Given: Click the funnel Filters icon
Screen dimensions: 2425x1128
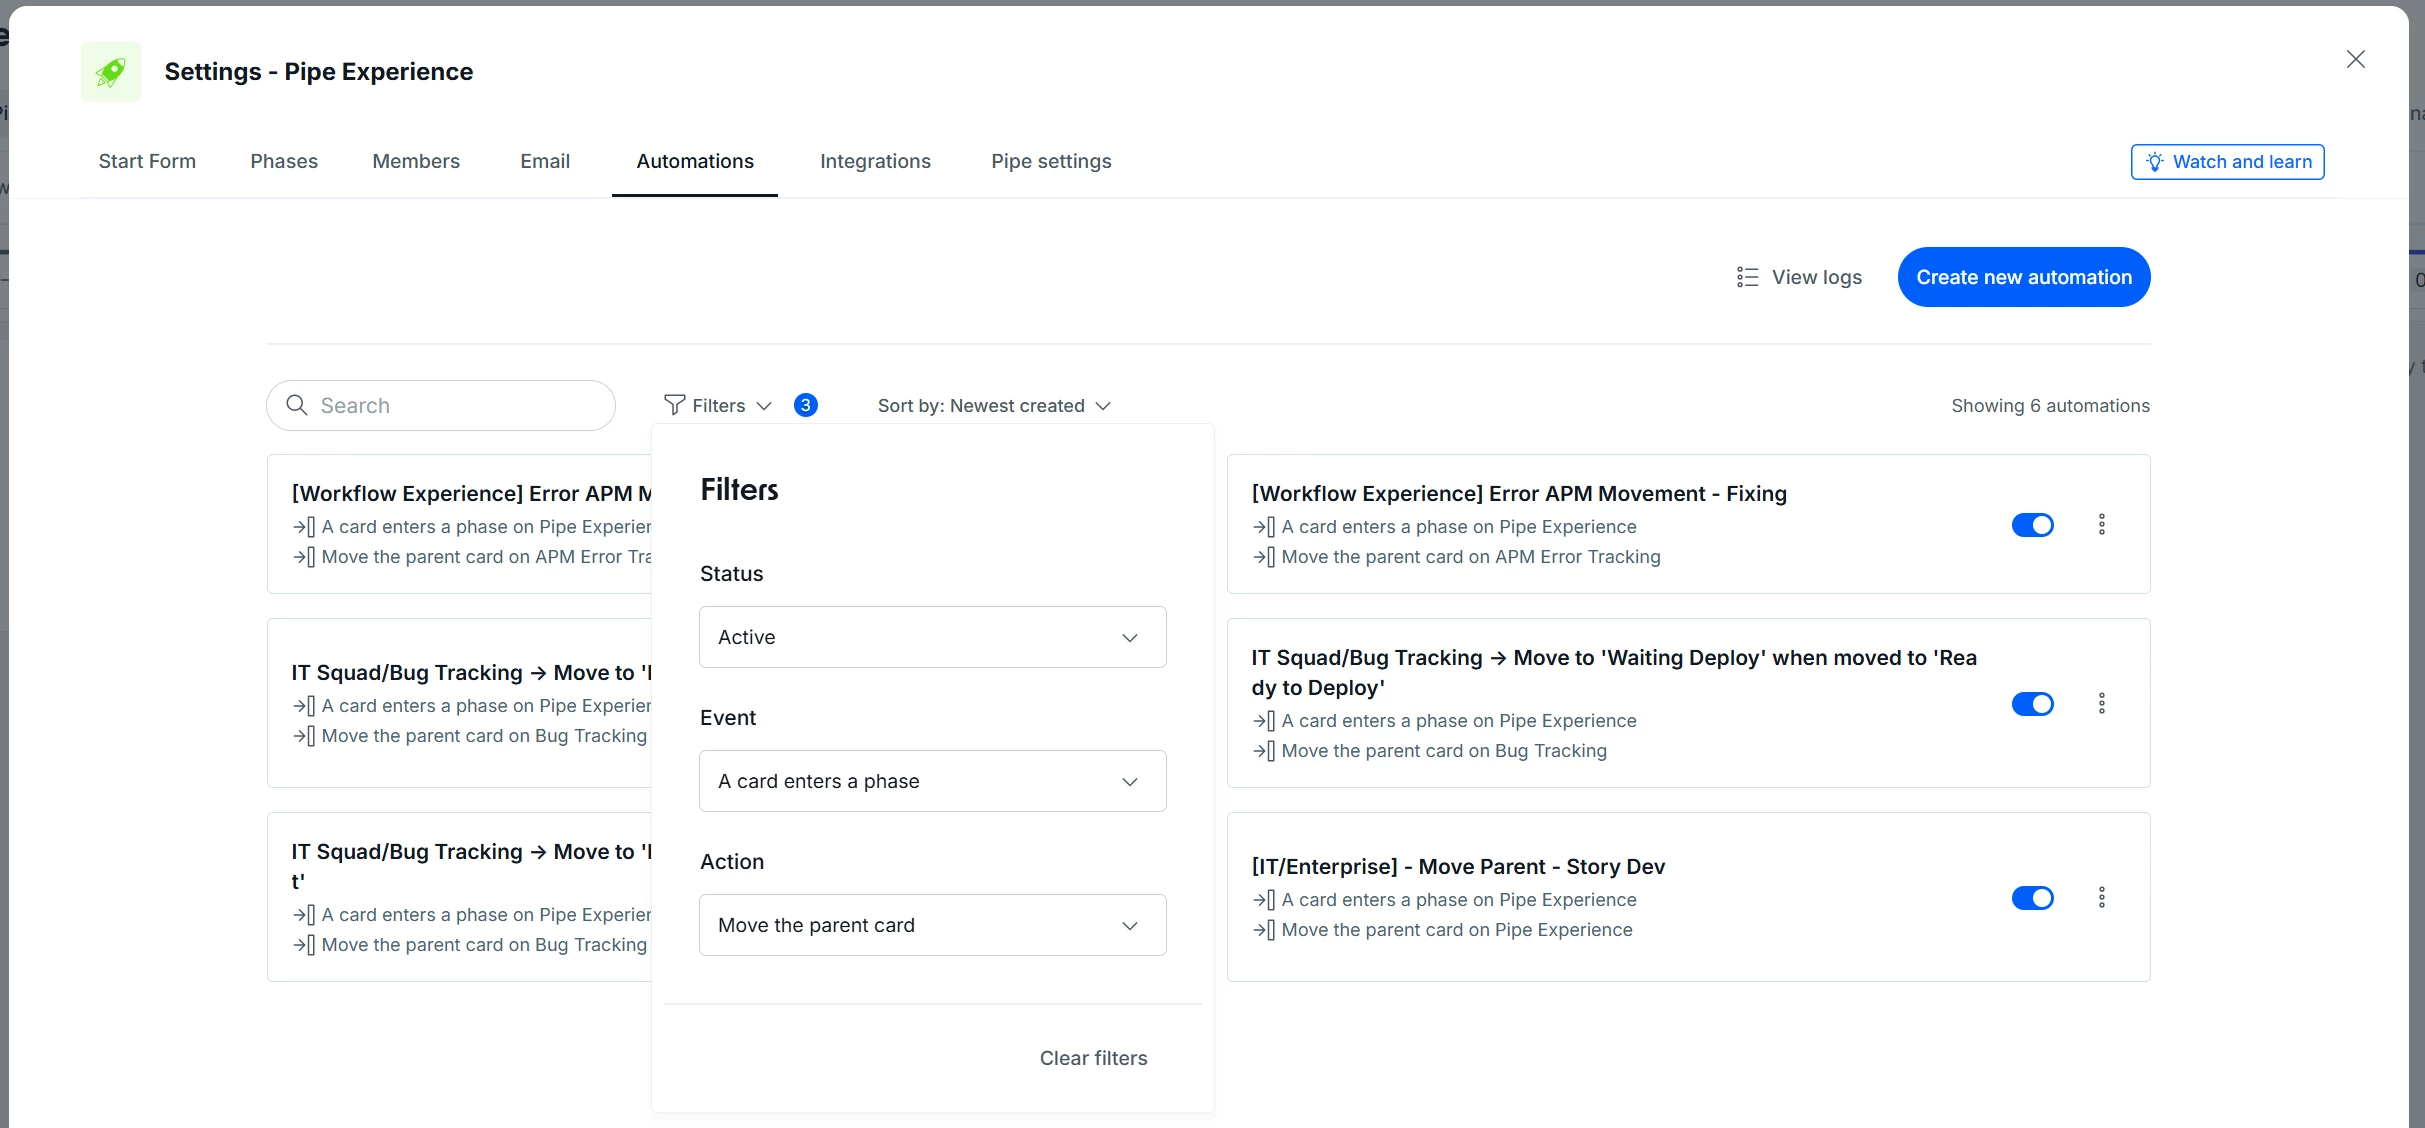Looking at the screenshot, I should coord(675,405).
